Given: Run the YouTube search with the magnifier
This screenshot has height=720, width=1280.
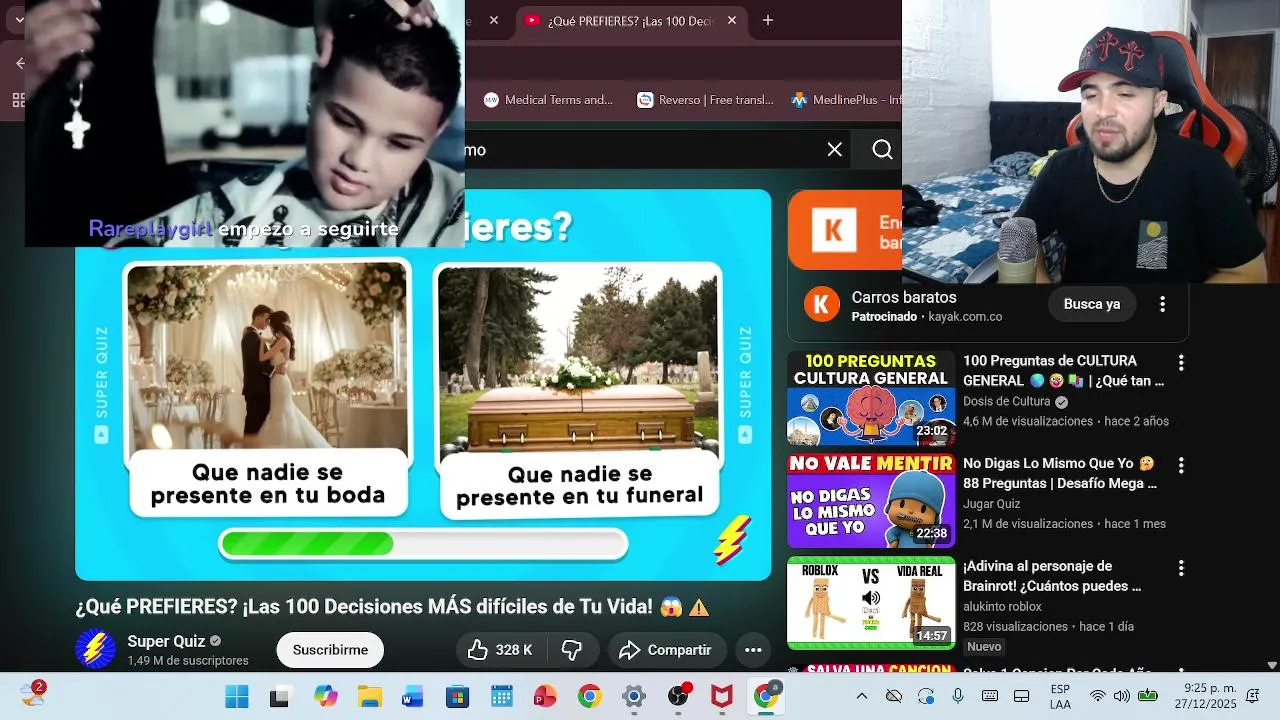Looking at the screenshot, I should (x=882, y=150).
